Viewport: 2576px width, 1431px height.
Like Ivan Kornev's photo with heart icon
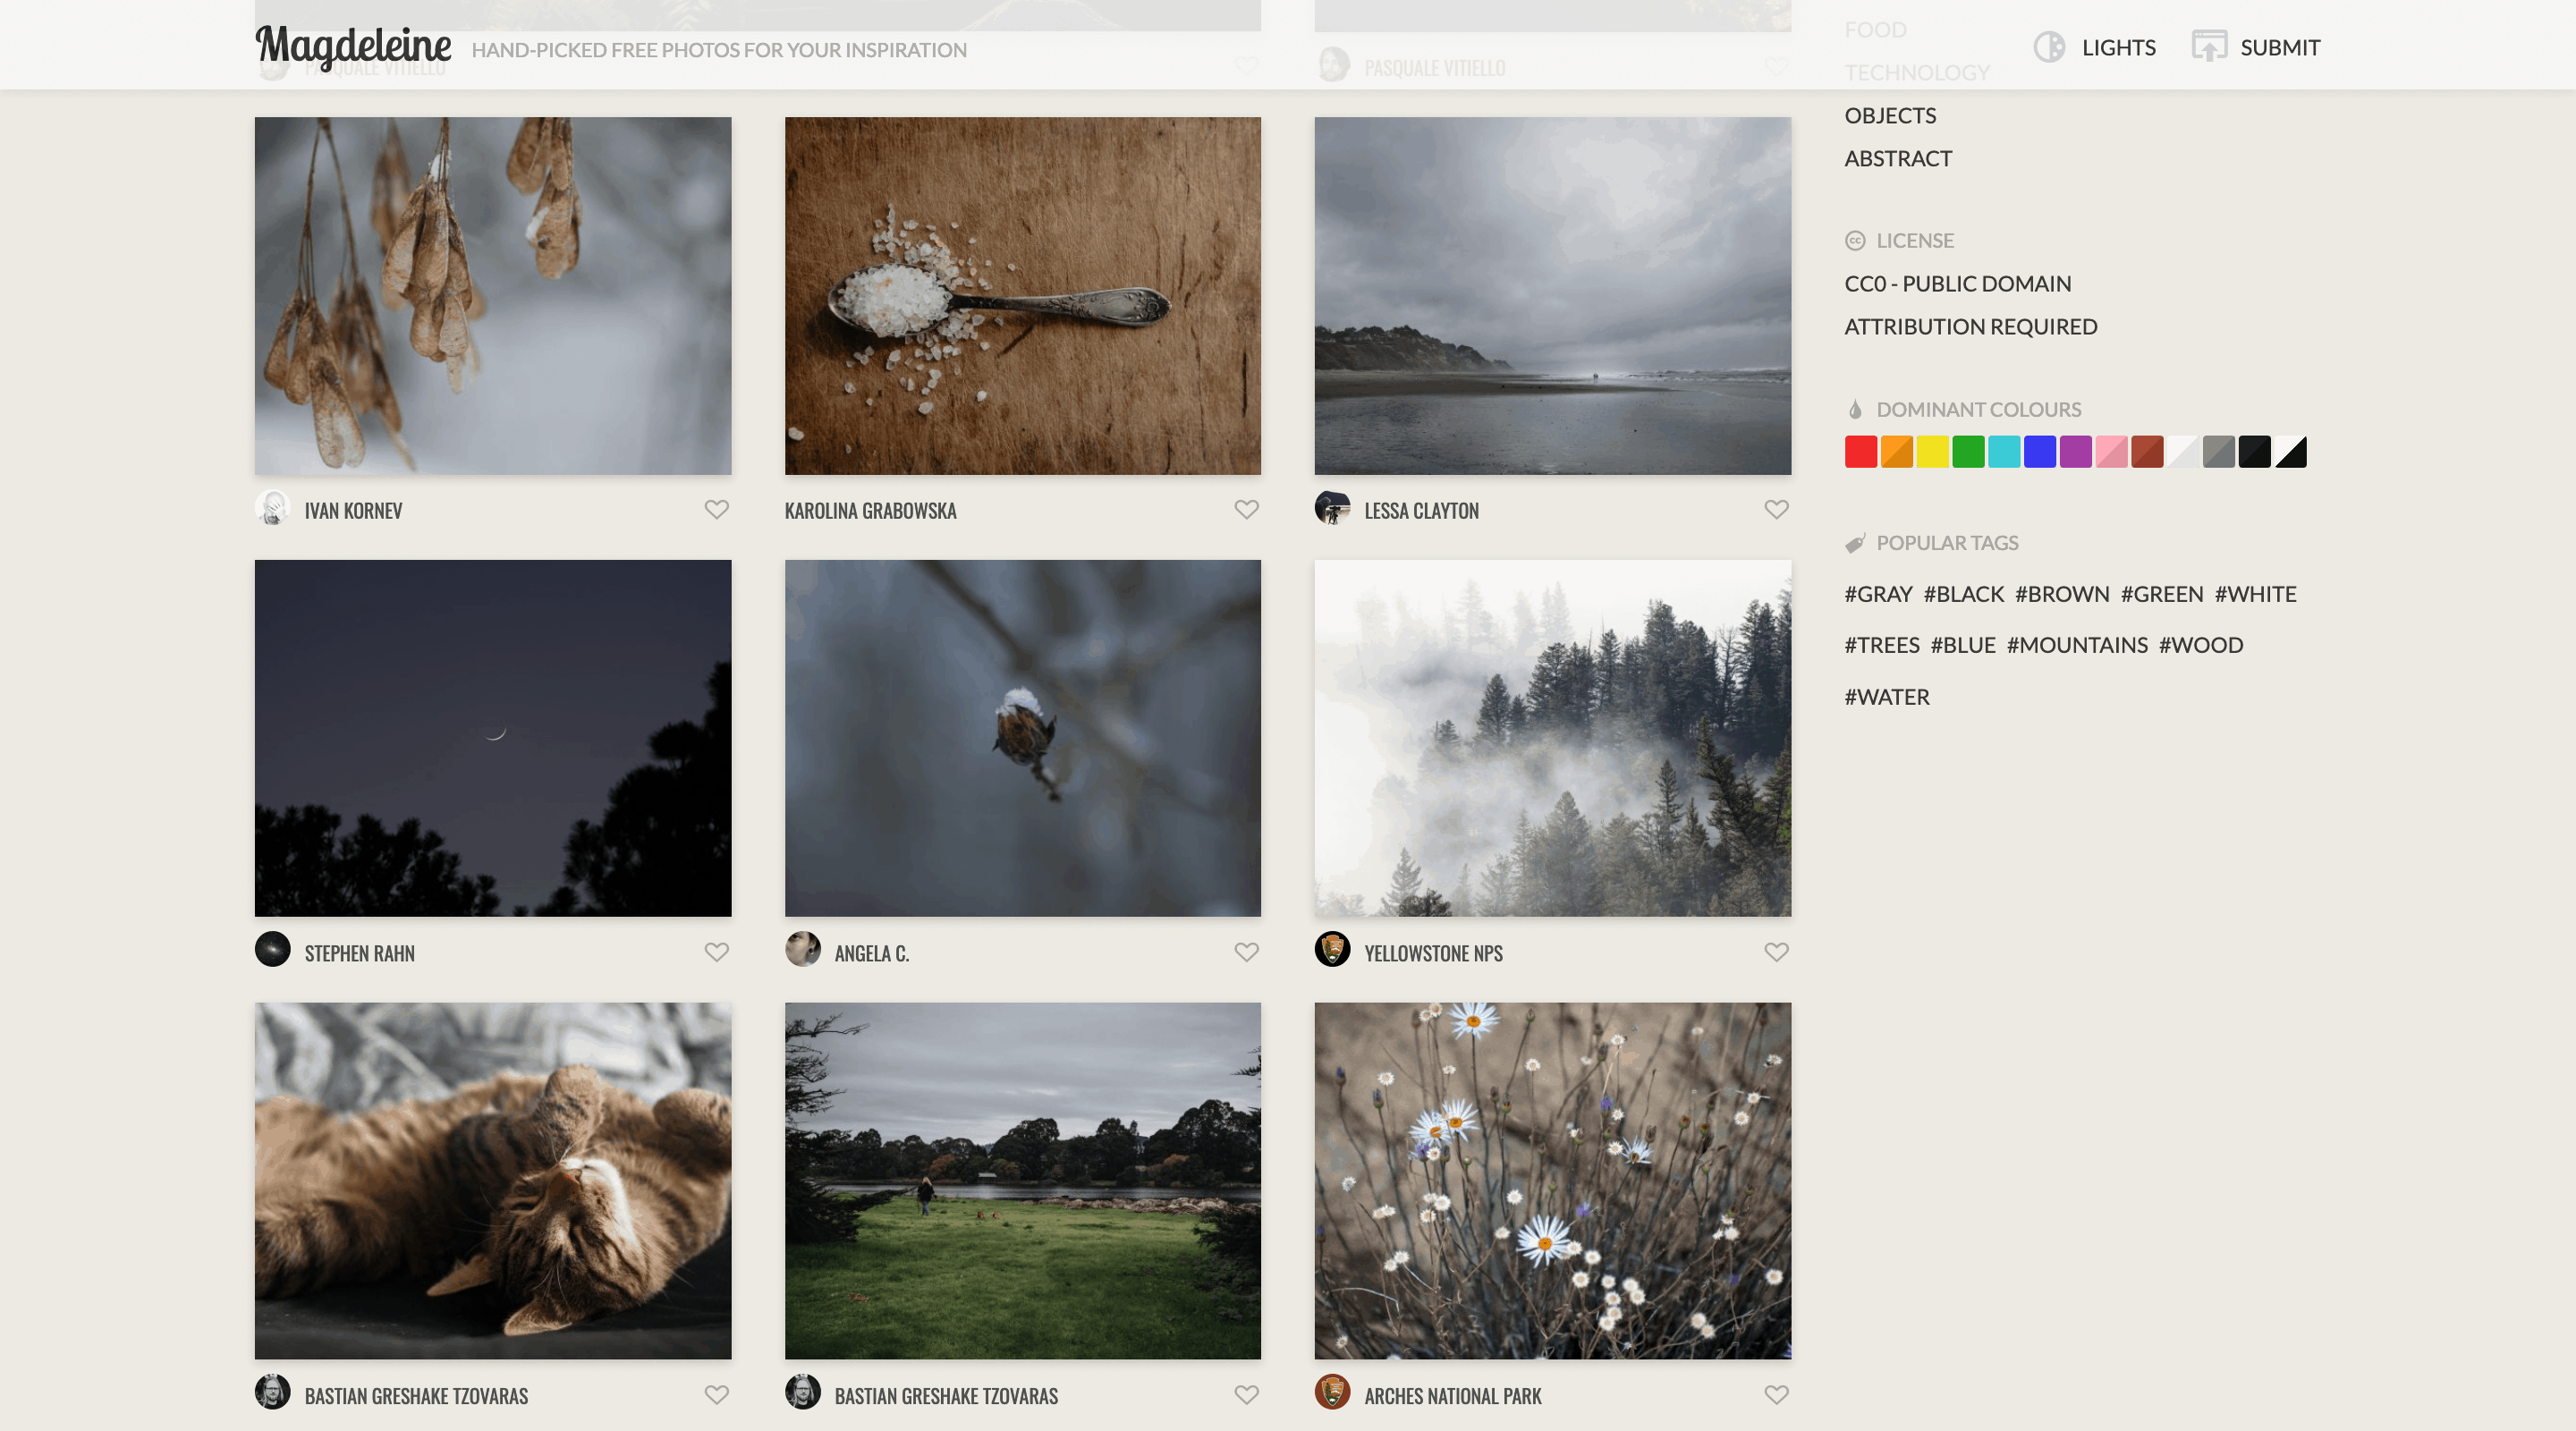[716, 509]
